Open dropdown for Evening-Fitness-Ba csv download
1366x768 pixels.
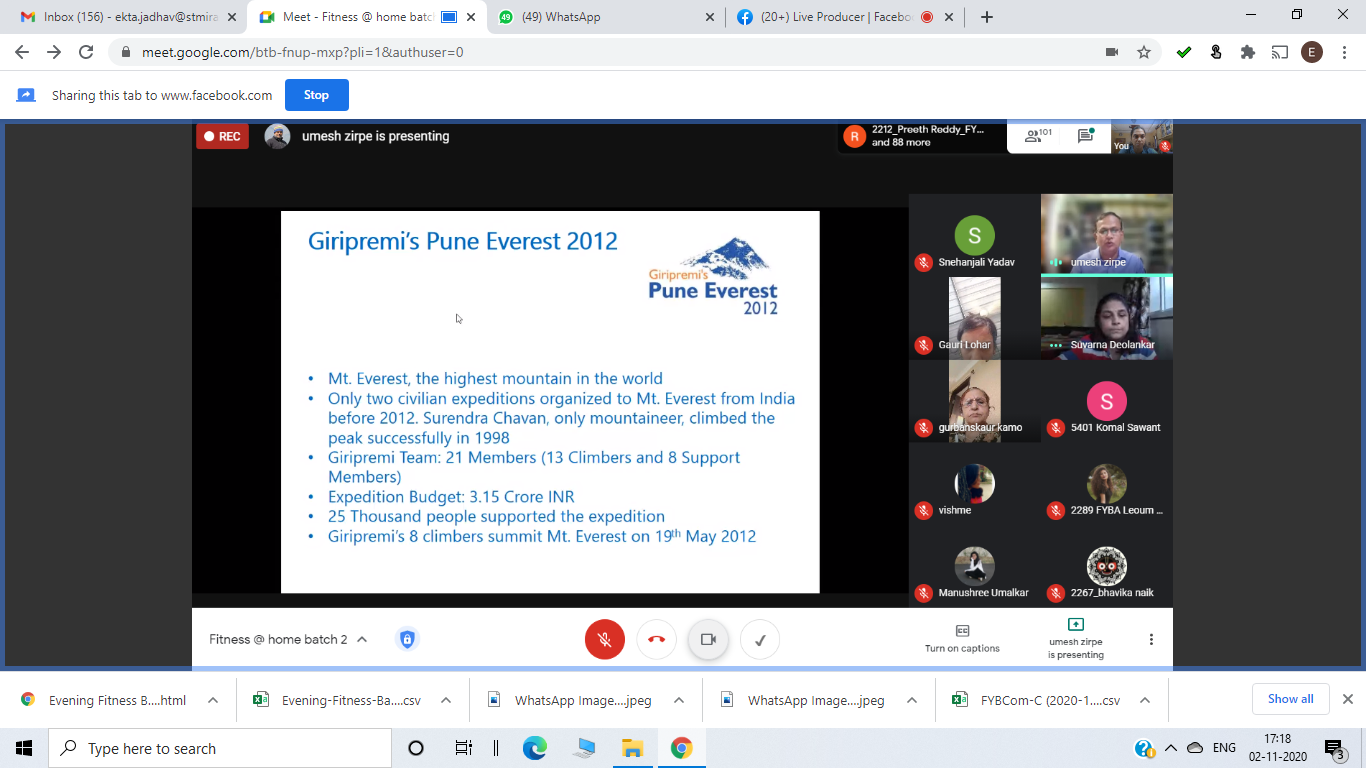tap(446, 700)
